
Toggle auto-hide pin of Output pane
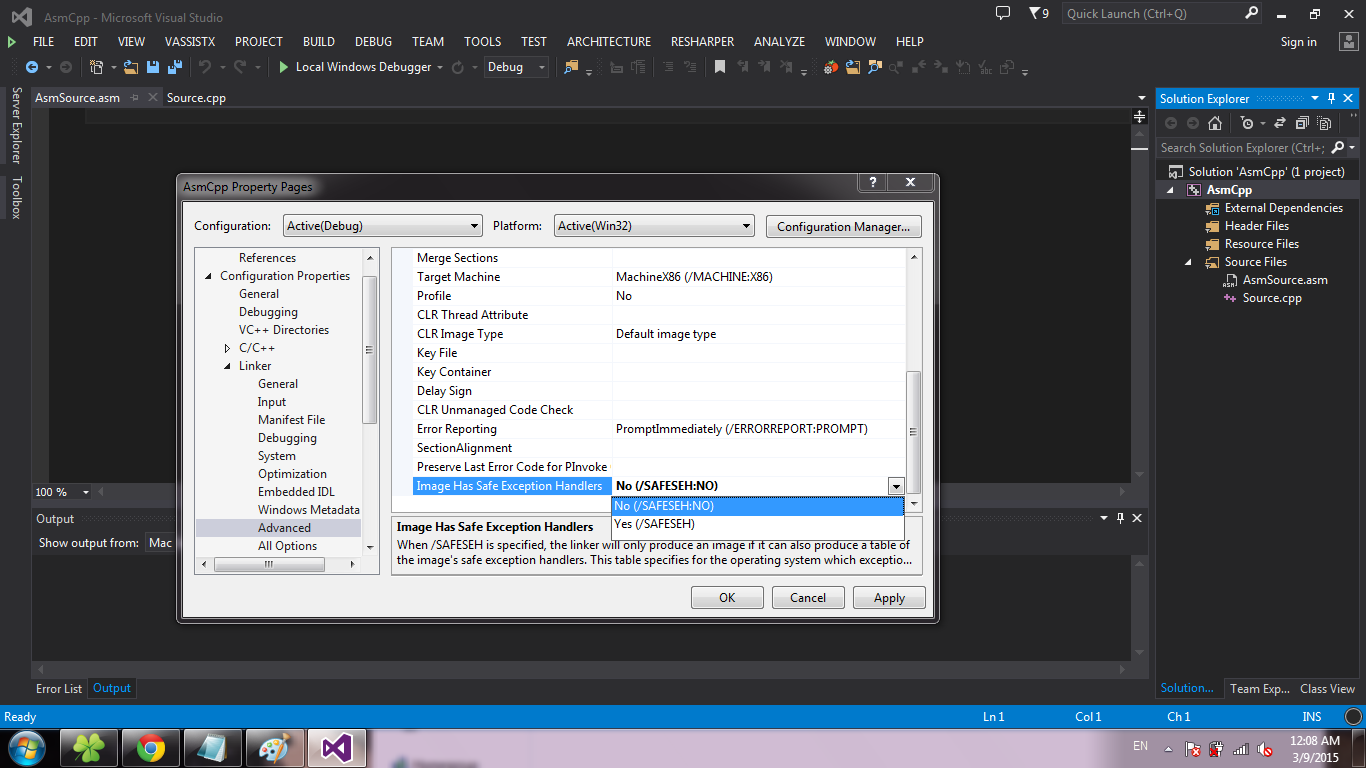click(1120, 518)
